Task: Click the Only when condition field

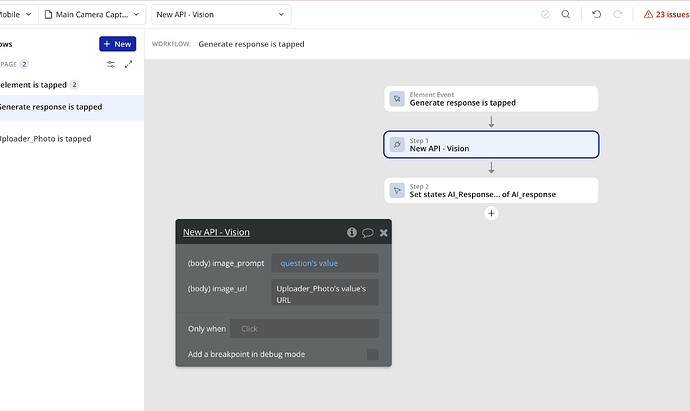Action: [304, 328]
